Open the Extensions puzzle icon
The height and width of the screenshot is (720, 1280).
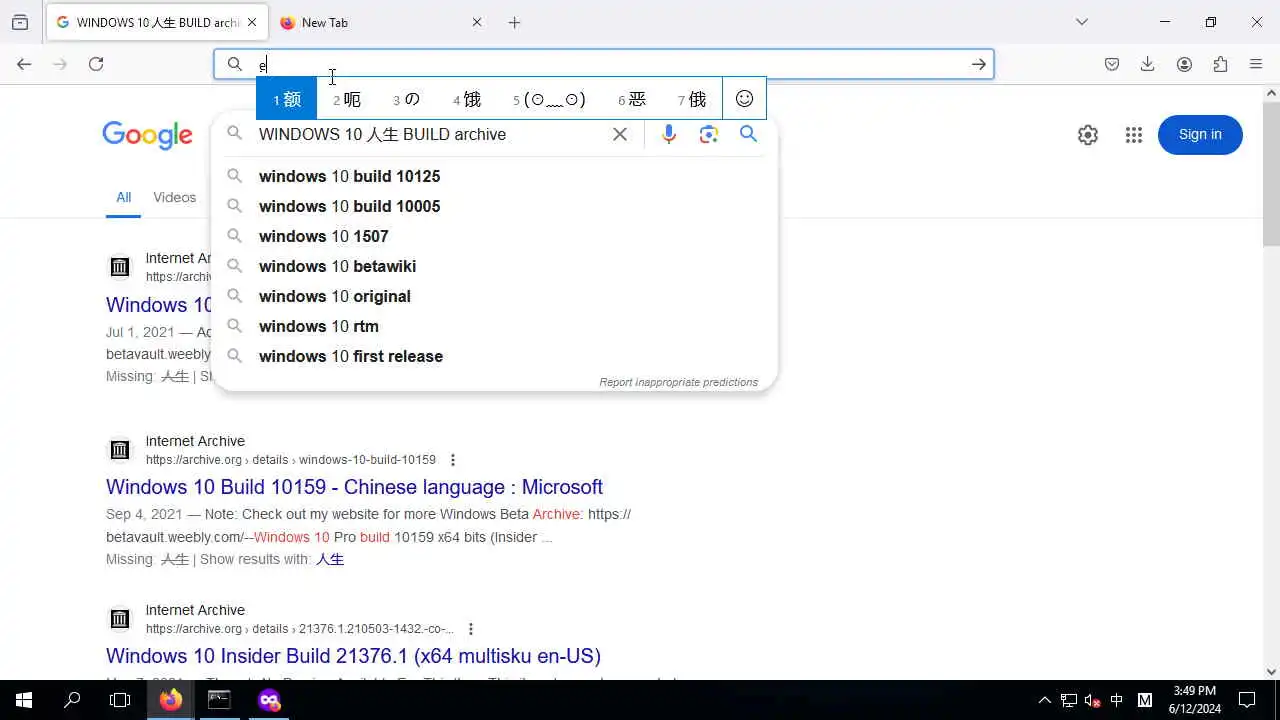(1220, 64)
